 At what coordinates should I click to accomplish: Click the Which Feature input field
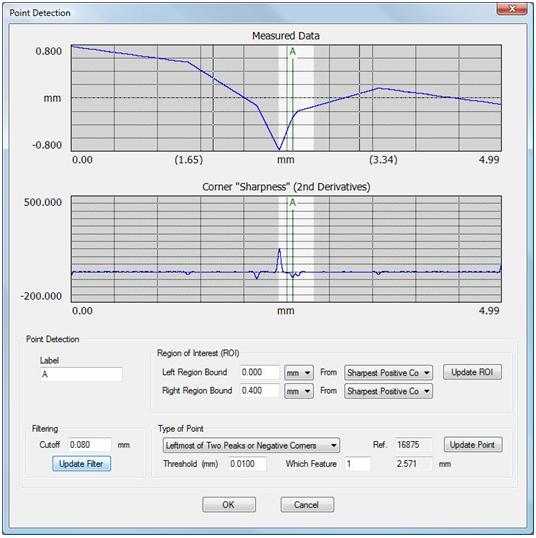coord(358,464)
